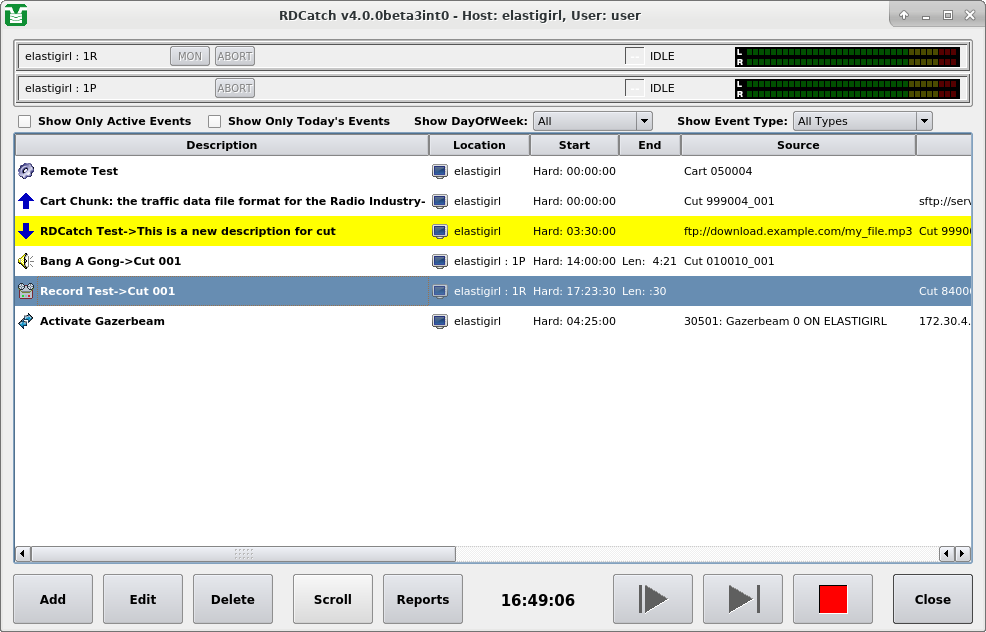The height and width of the screenshot is (632, 986).
Task: Click the speaker playout icon for Bang A Gong
Action: [26, 261]
